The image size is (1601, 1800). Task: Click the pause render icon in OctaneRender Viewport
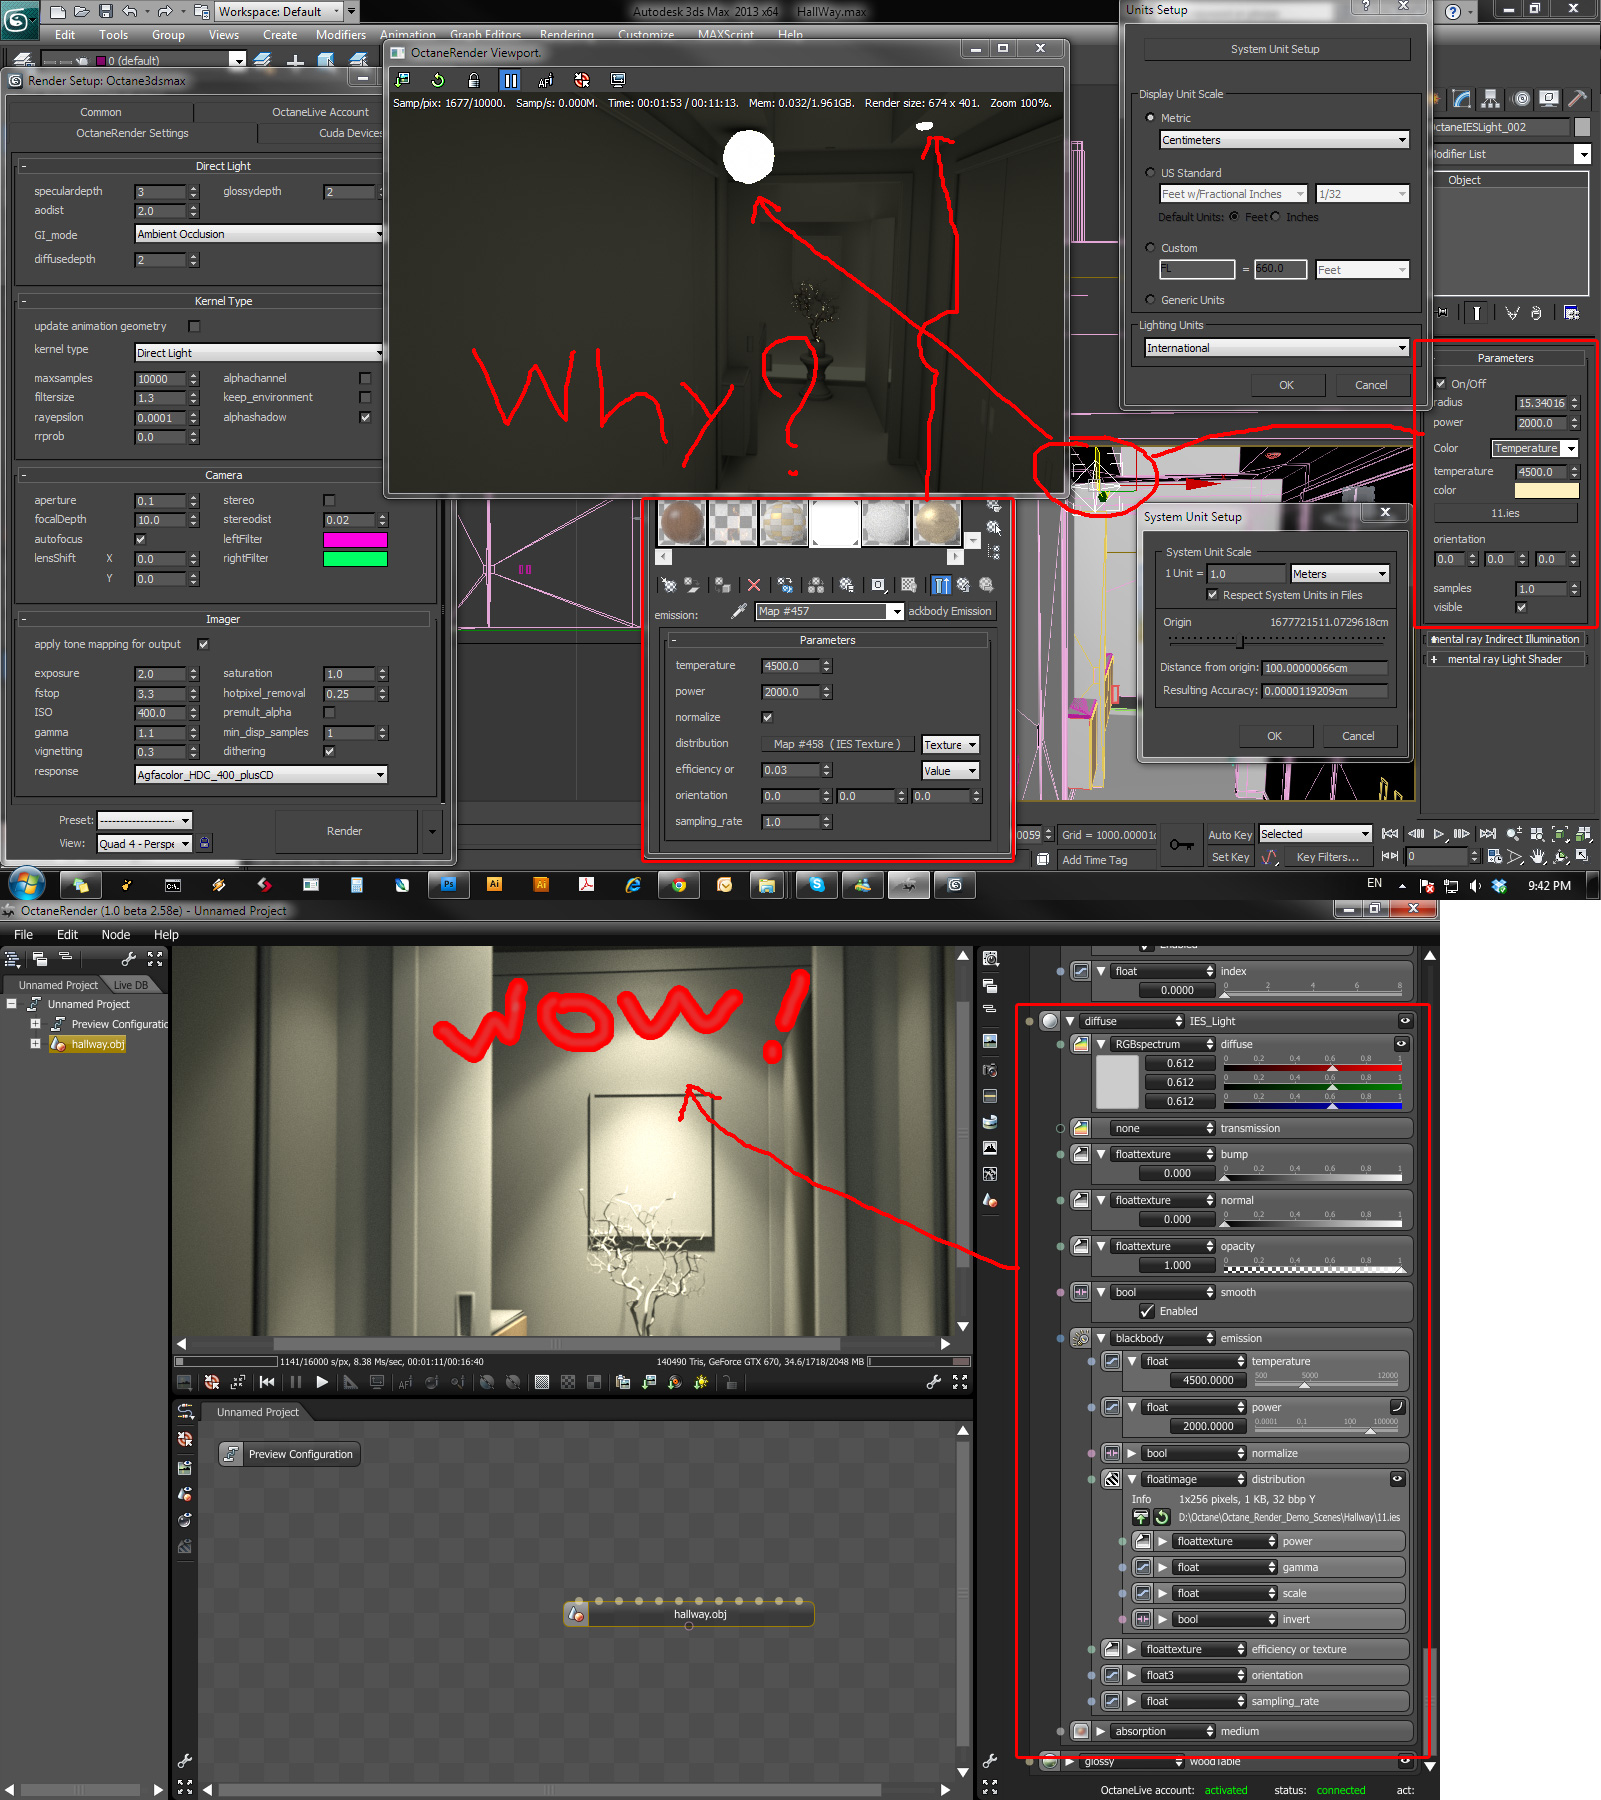[x=510, y=80]
